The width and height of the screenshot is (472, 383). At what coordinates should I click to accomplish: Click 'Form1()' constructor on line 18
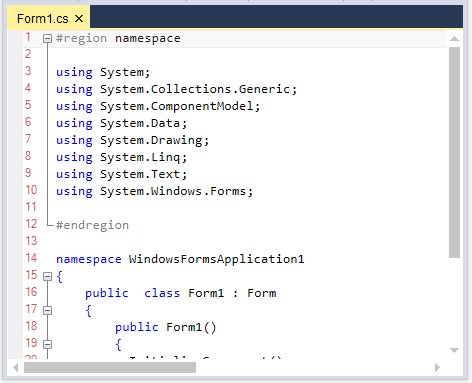pos(191,327)
